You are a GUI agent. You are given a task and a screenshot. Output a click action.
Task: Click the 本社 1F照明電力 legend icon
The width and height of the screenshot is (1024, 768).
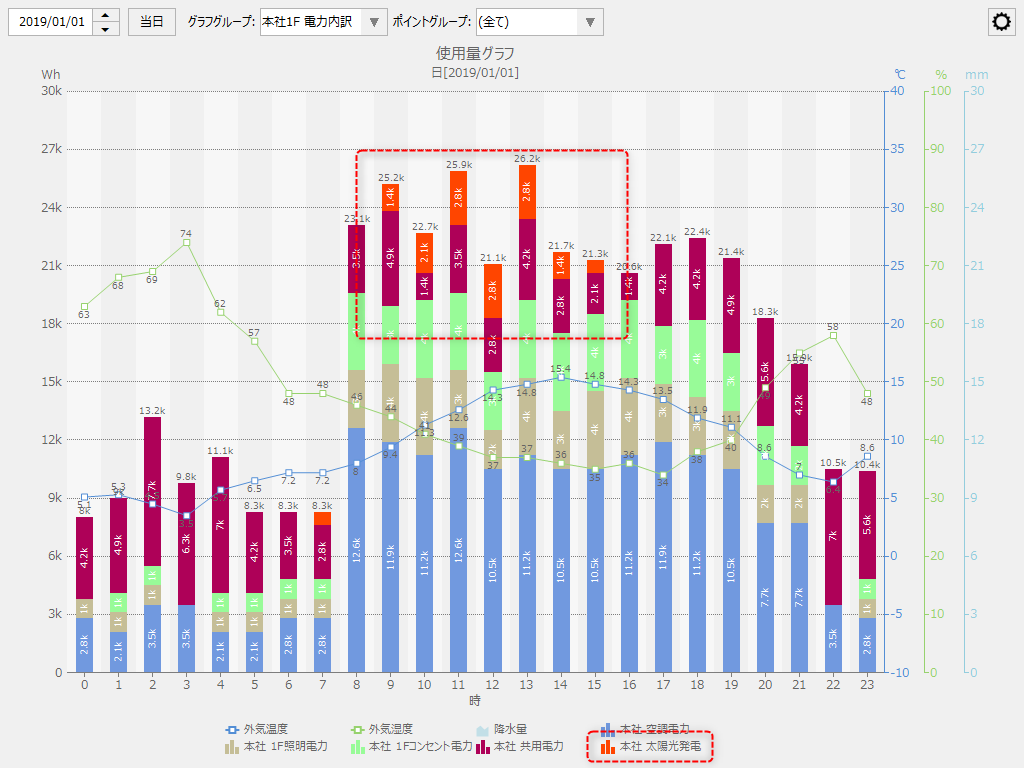click(230, 746)
